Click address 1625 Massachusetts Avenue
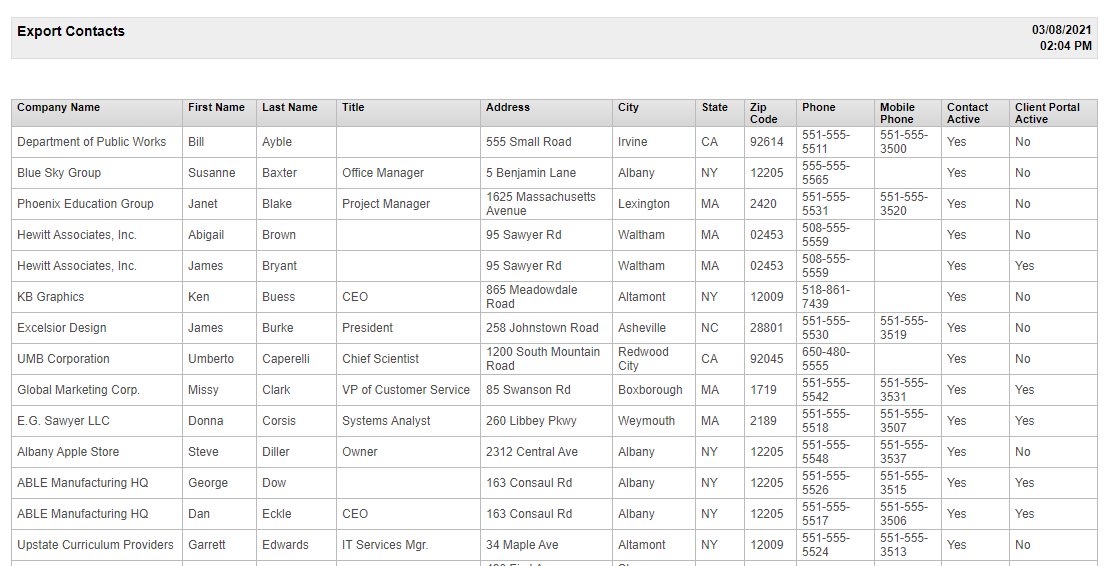 pos(541,204)
